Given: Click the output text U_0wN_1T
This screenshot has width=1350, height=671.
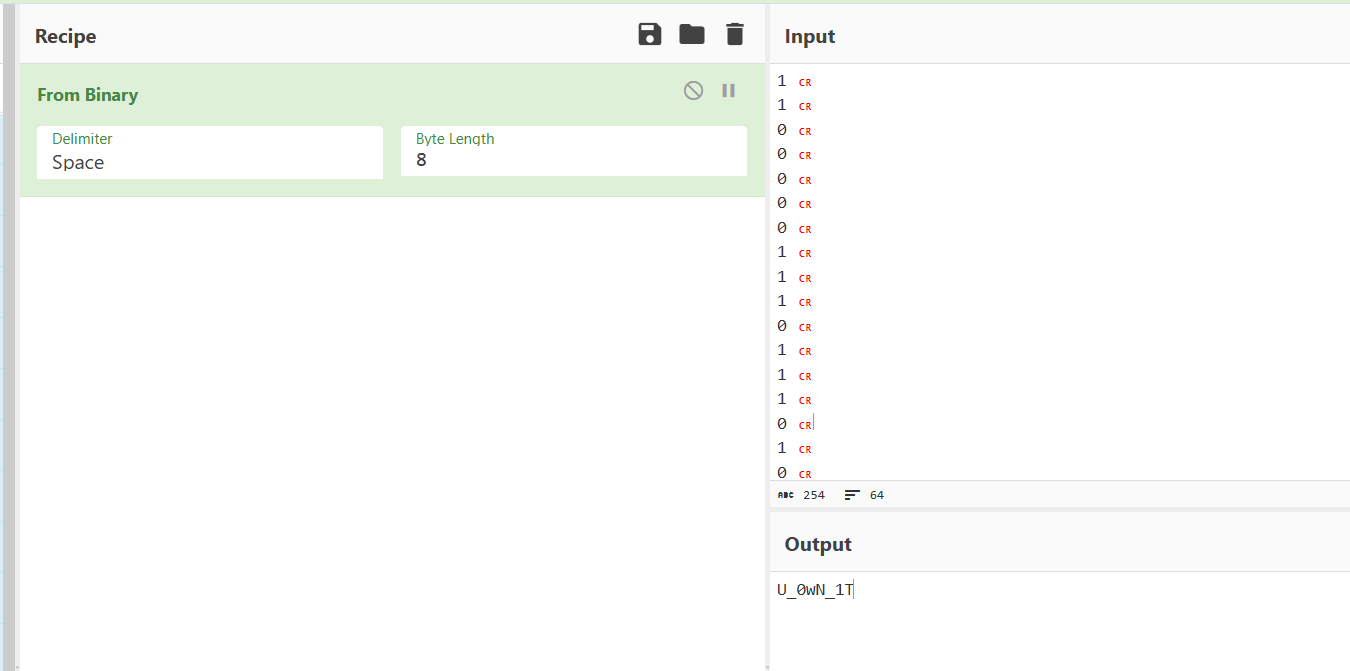Looking at the screenshot, I should tap(815, 590).
